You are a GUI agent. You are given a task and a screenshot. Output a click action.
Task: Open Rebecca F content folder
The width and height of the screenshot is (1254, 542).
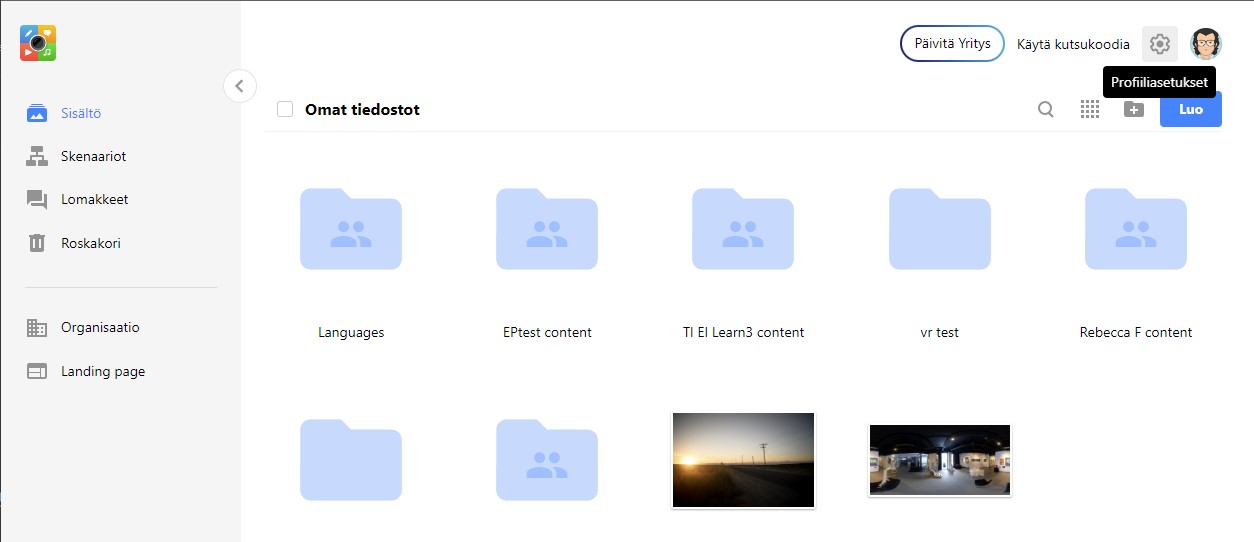click(1136, 228)
